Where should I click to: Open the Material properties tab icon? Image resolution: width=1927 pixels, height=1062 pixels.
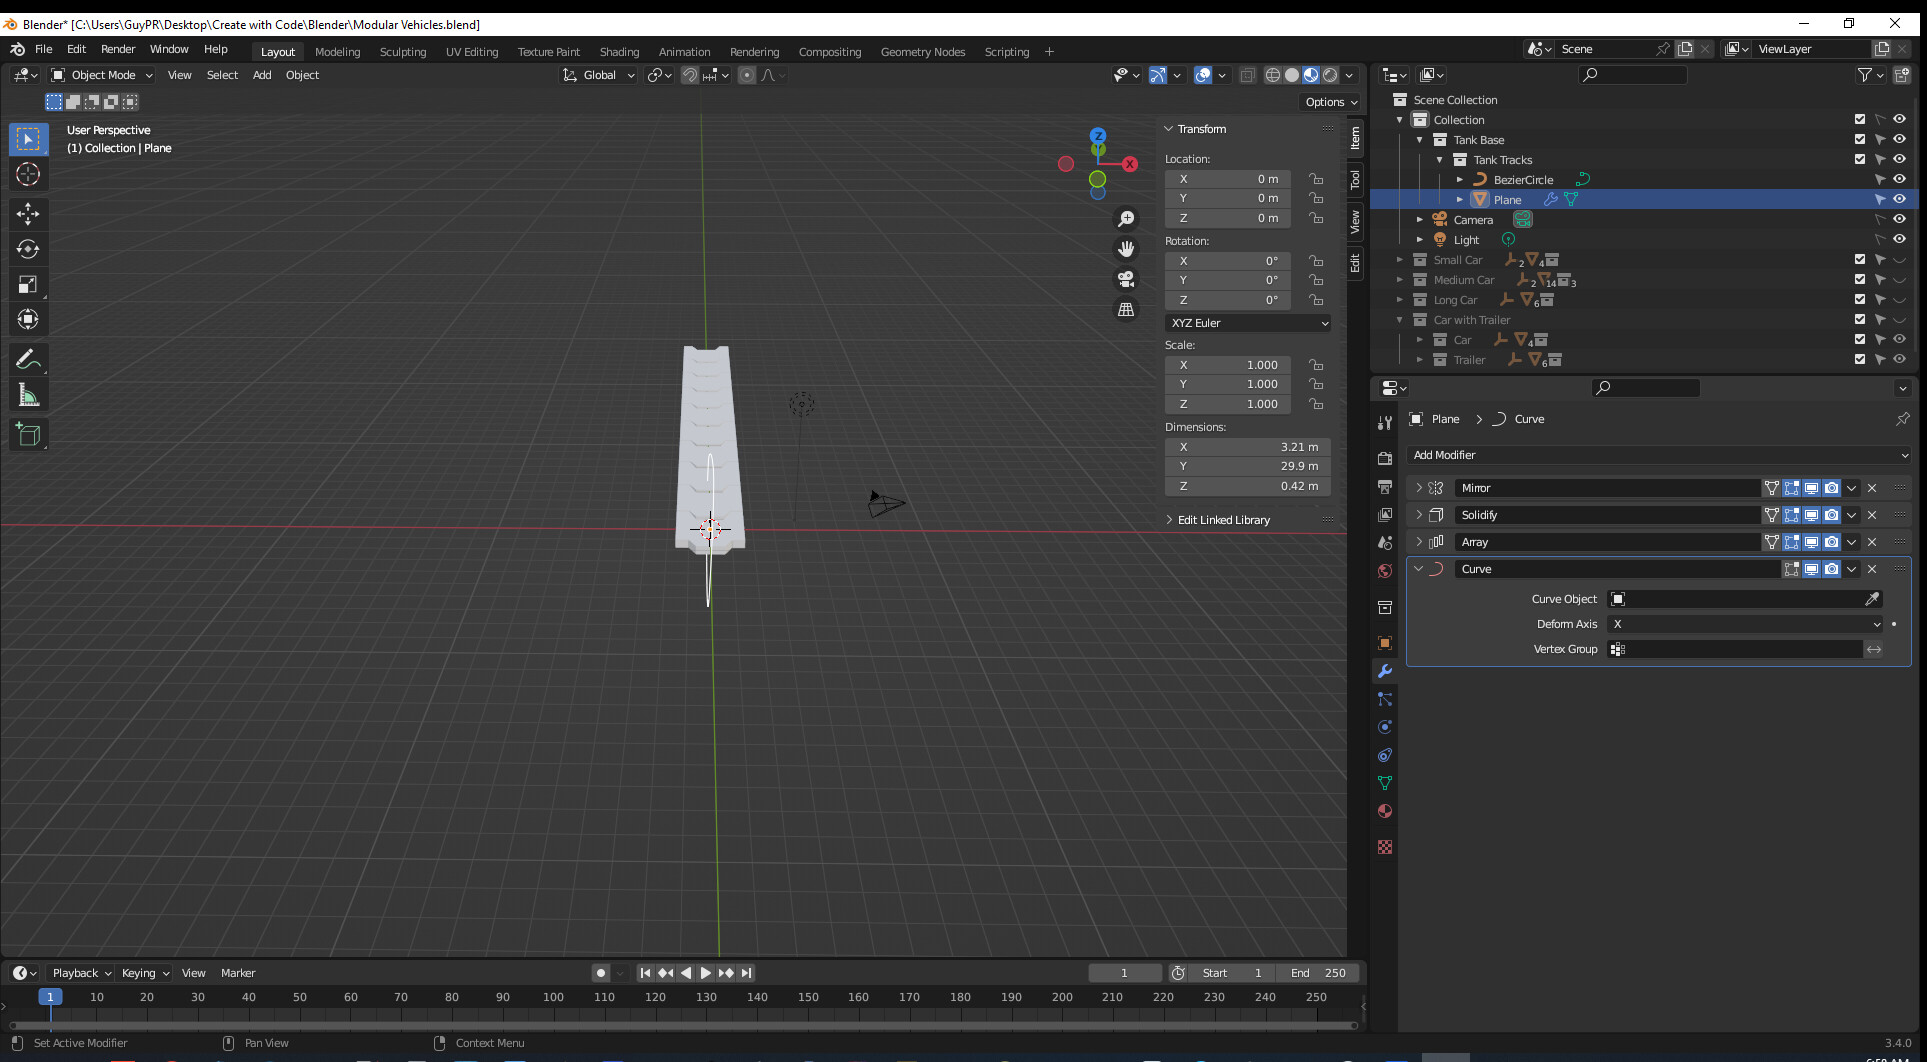pos(1385,811)
